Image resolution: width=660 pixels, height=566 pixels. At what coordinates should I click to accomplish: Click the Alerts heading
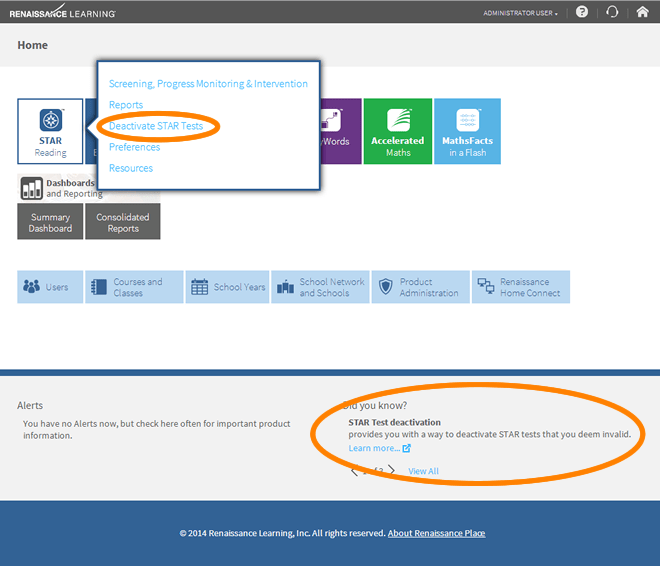(30, 405)
